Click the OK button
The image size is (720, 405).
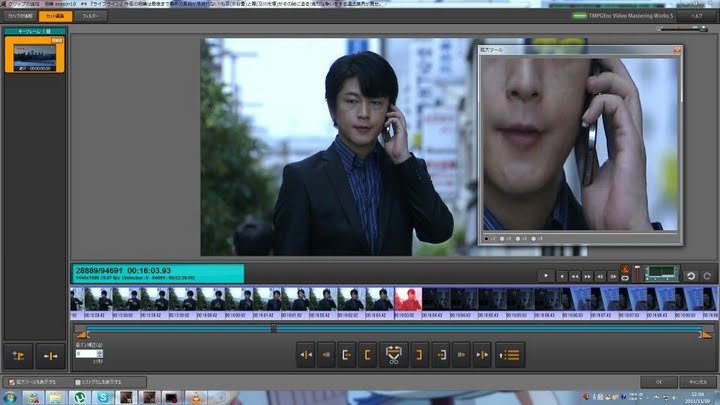tap(658, 382)
